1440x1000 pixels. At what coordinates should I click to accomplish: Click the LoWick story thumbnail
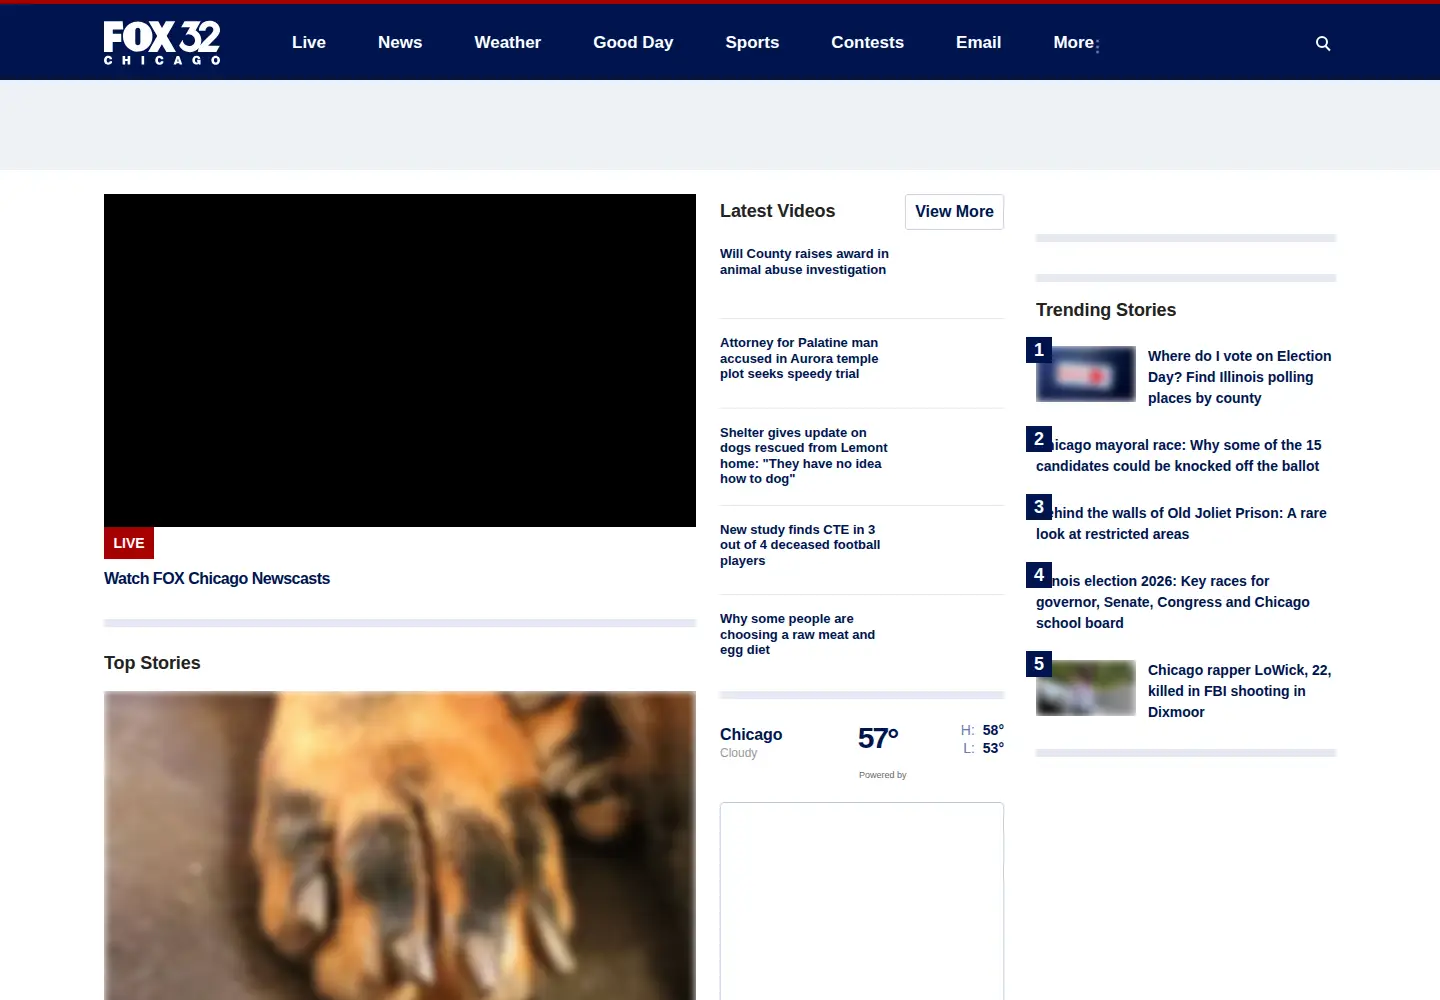pyautogui.click(x=1086, y=688)
